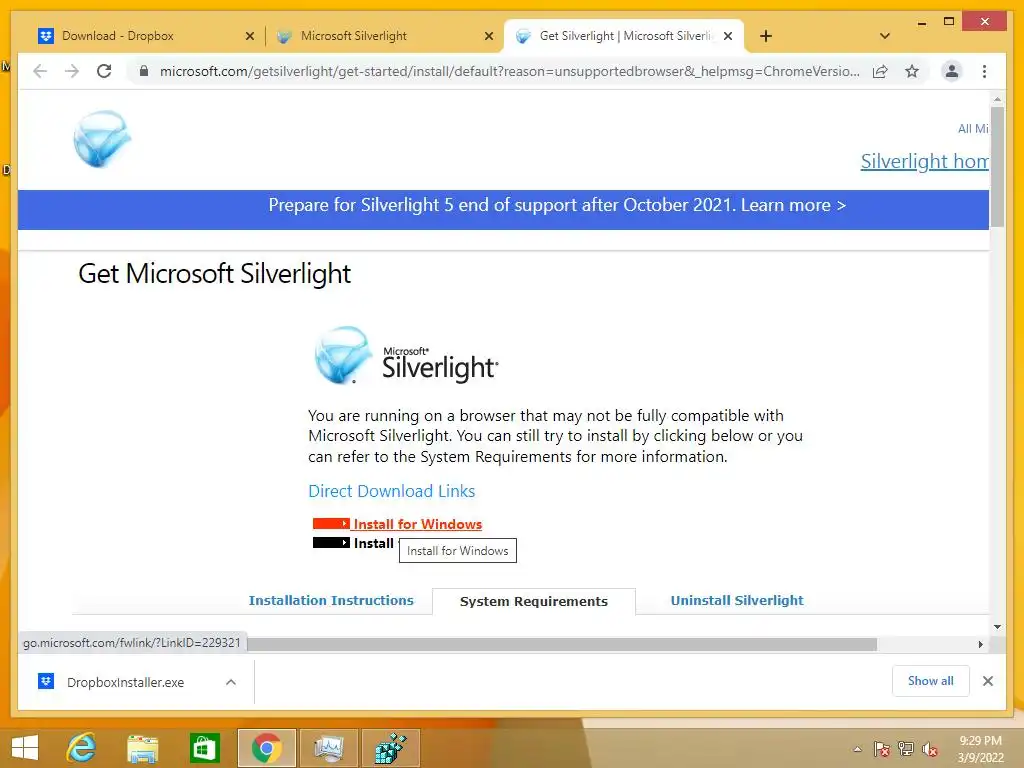Bookmark this page with star icon
1024x768 pixels.
tap(912, 71)
